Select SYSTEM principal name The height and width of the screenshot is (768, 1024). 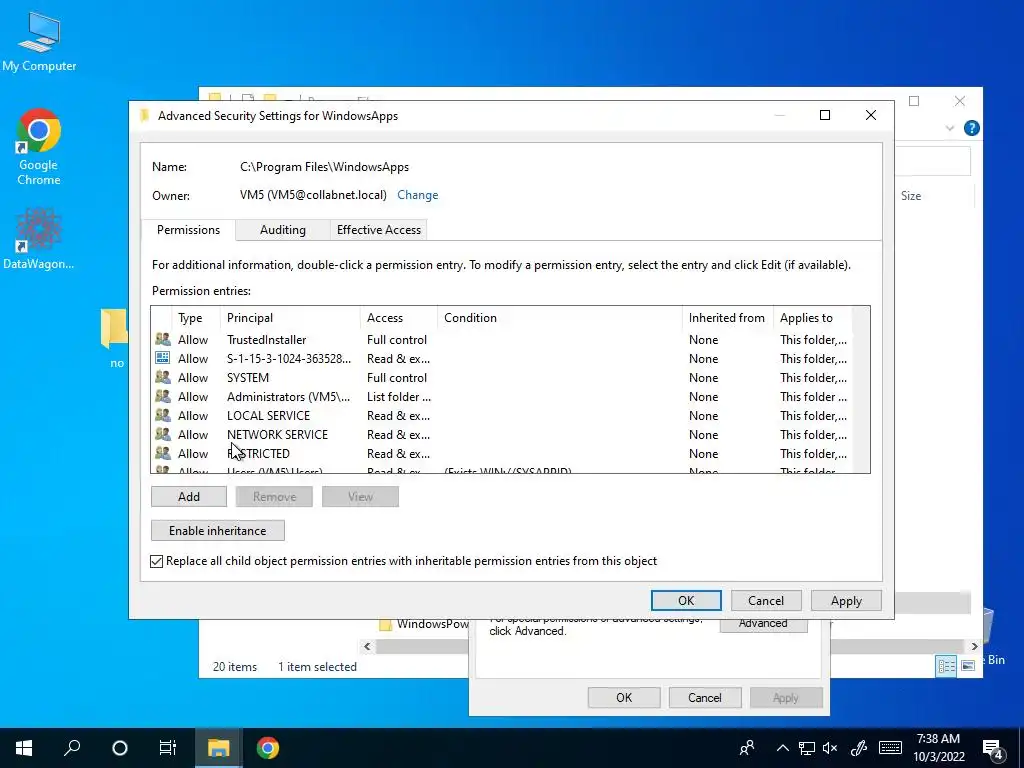point(248,377)
